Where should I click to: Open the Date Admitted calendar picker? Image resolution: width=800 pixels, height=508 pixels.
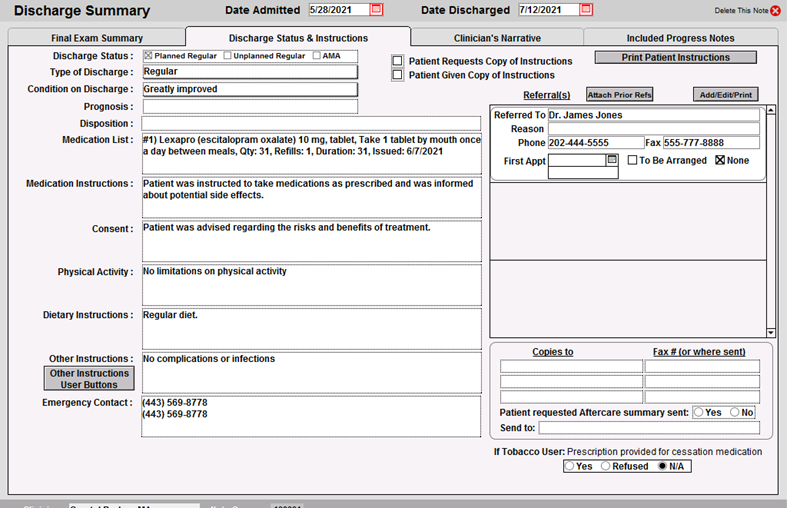(376, 10)
